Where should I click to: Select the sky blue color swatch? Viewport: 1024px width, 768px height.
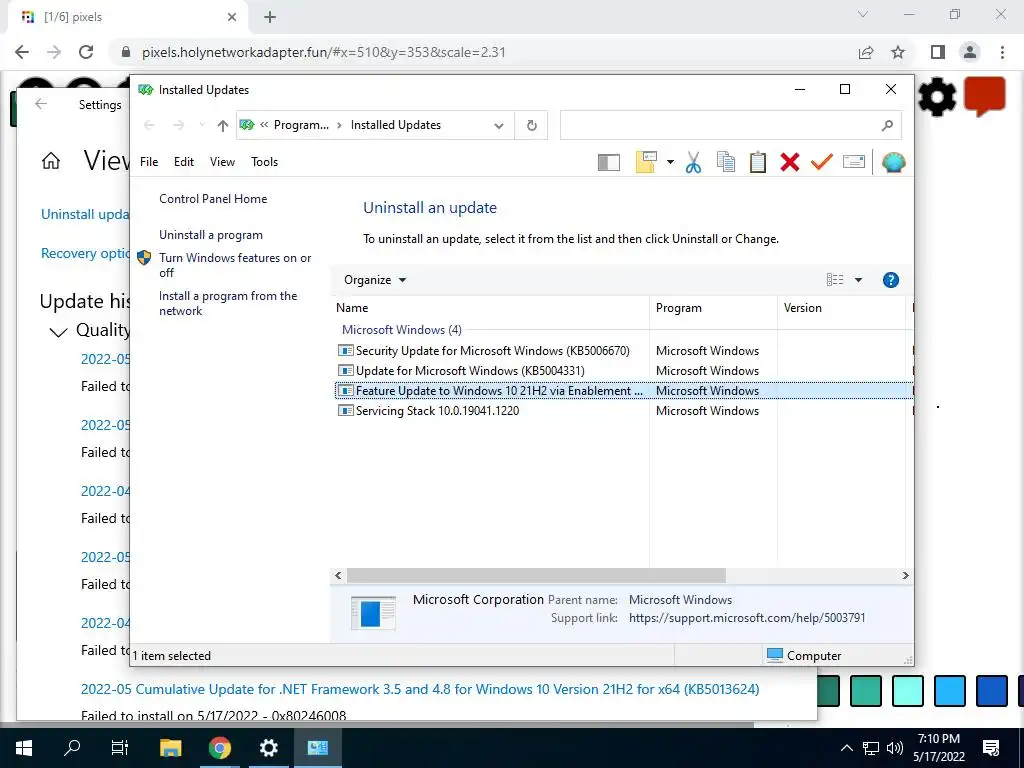(x=950, y=691)
